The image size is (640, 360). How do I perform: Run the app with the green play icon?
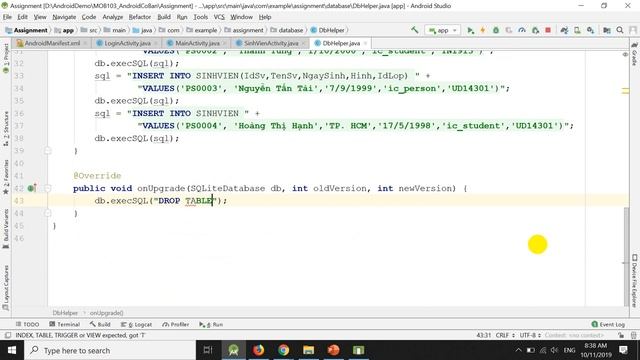(x=470, y=30)
